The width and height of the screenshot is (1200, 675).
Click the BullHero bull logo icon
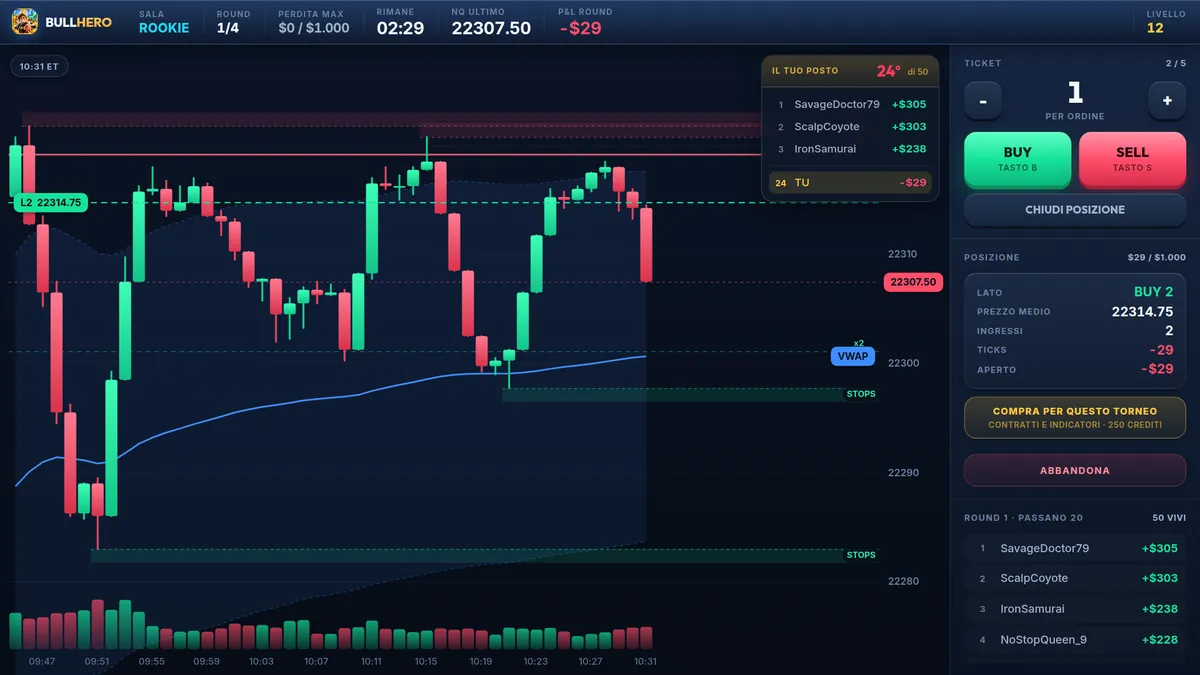pyautogui.click(x=25, y=21)
